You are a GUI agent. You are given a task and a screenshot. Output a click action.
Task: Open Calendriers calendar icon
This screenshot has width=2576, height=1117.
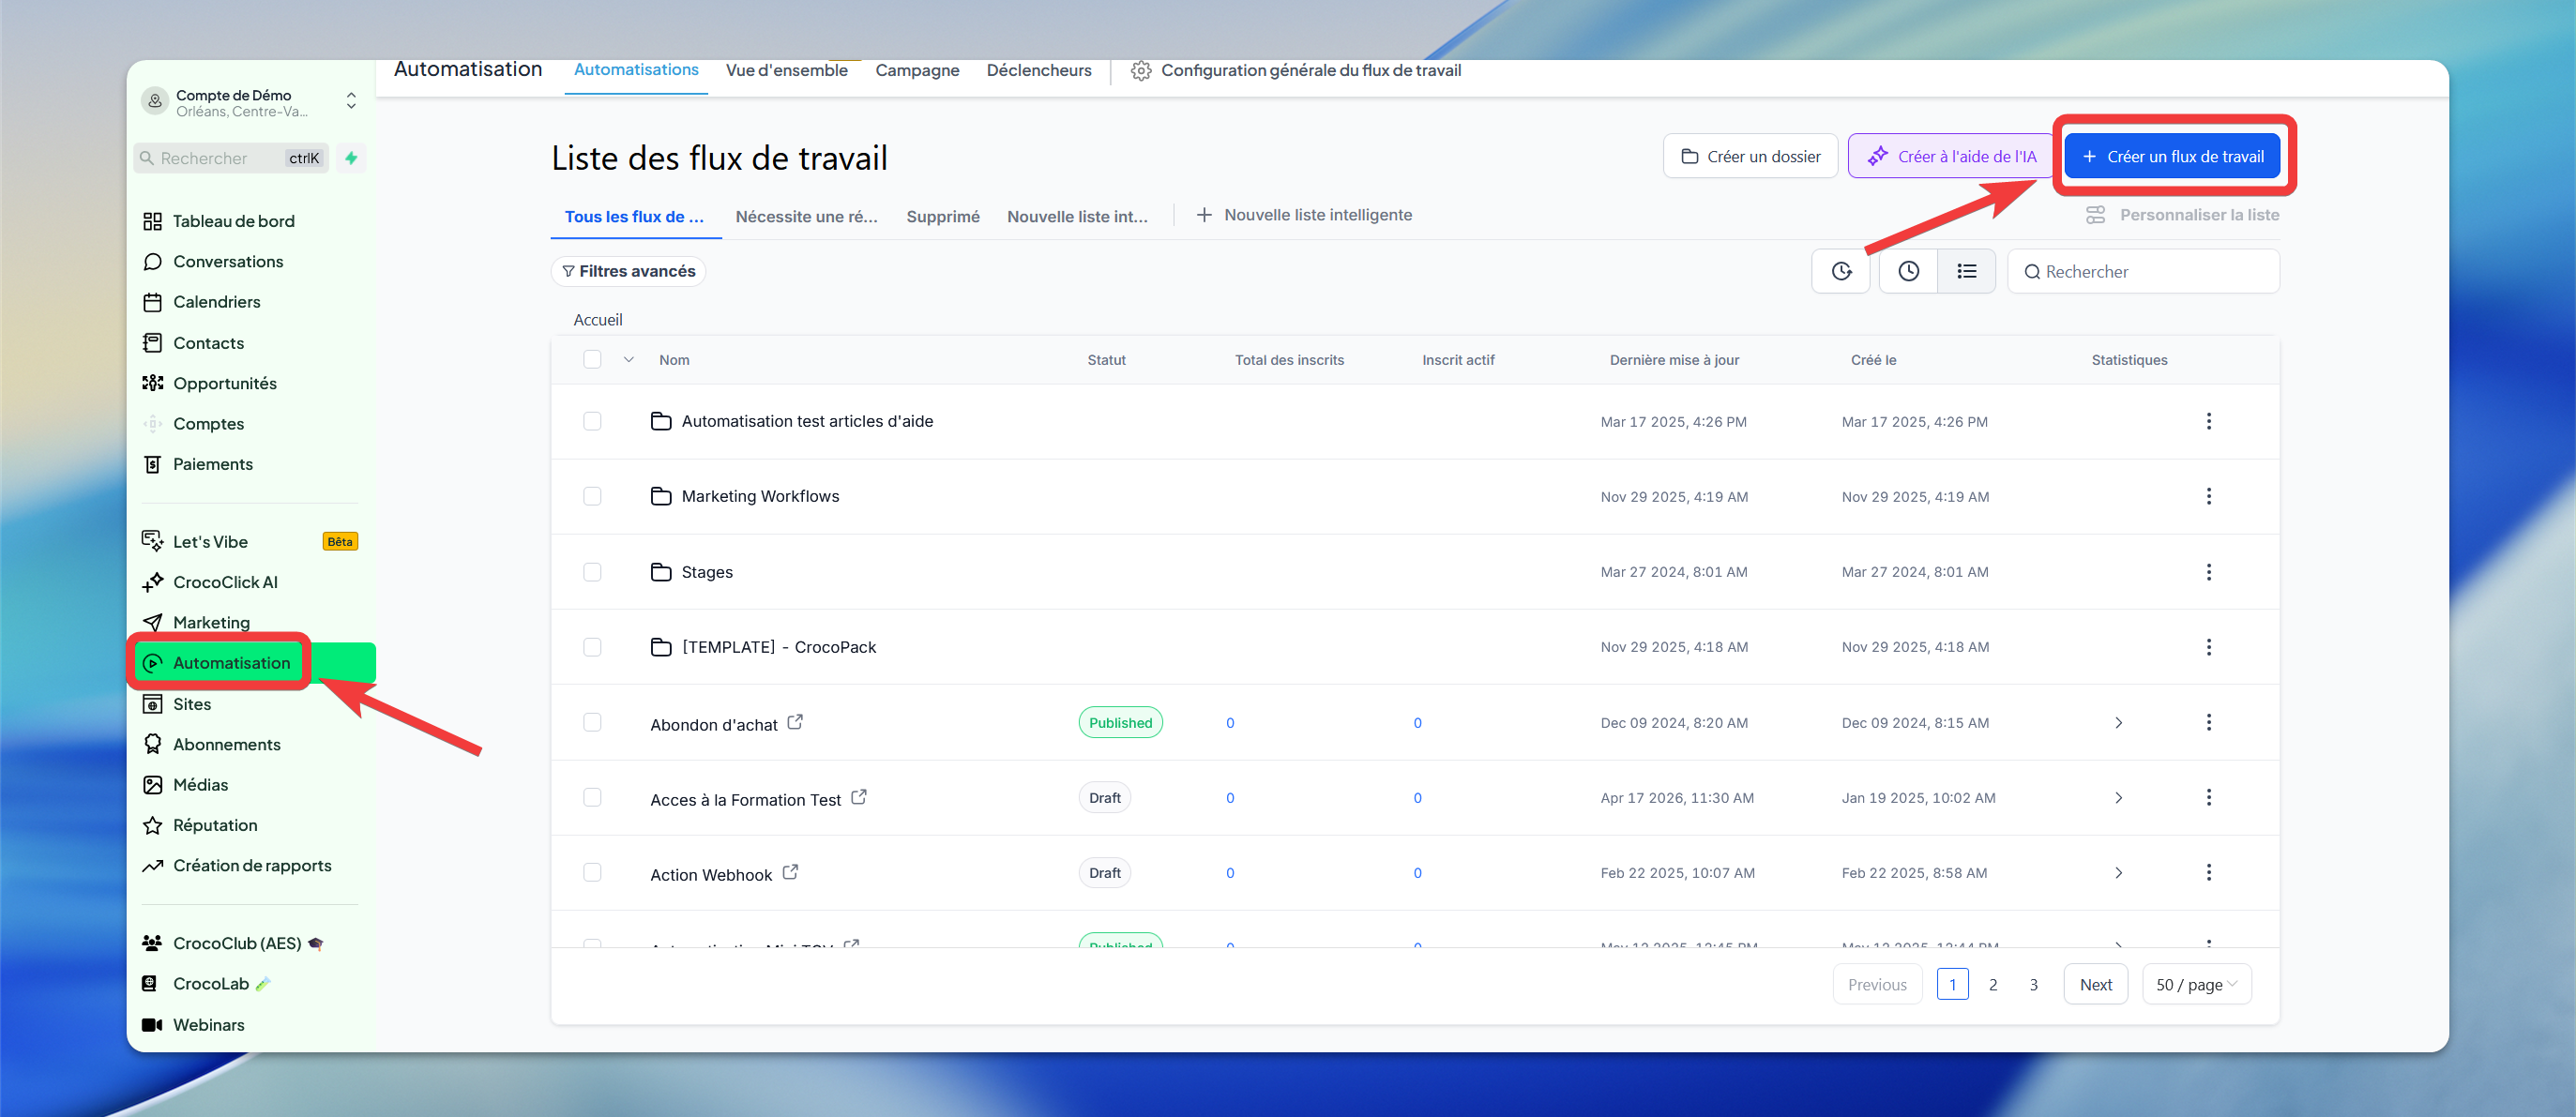point(152,302)
